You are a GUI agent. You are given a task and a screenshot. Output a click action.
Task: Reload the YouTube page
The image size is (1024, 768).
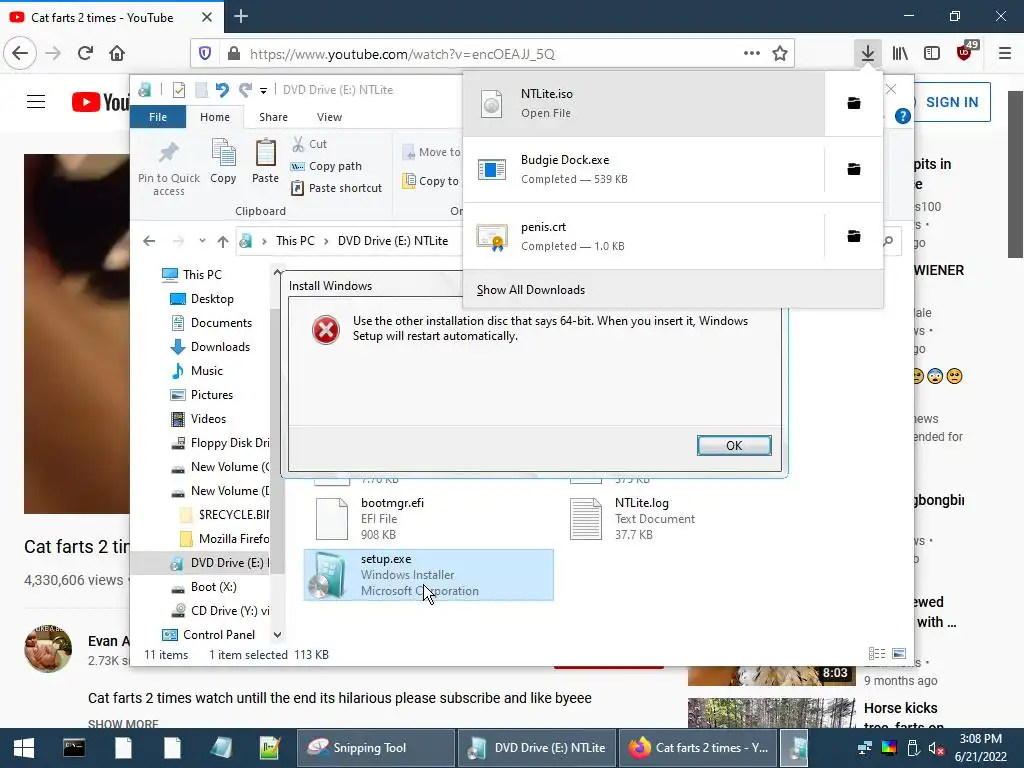(85, 54)
